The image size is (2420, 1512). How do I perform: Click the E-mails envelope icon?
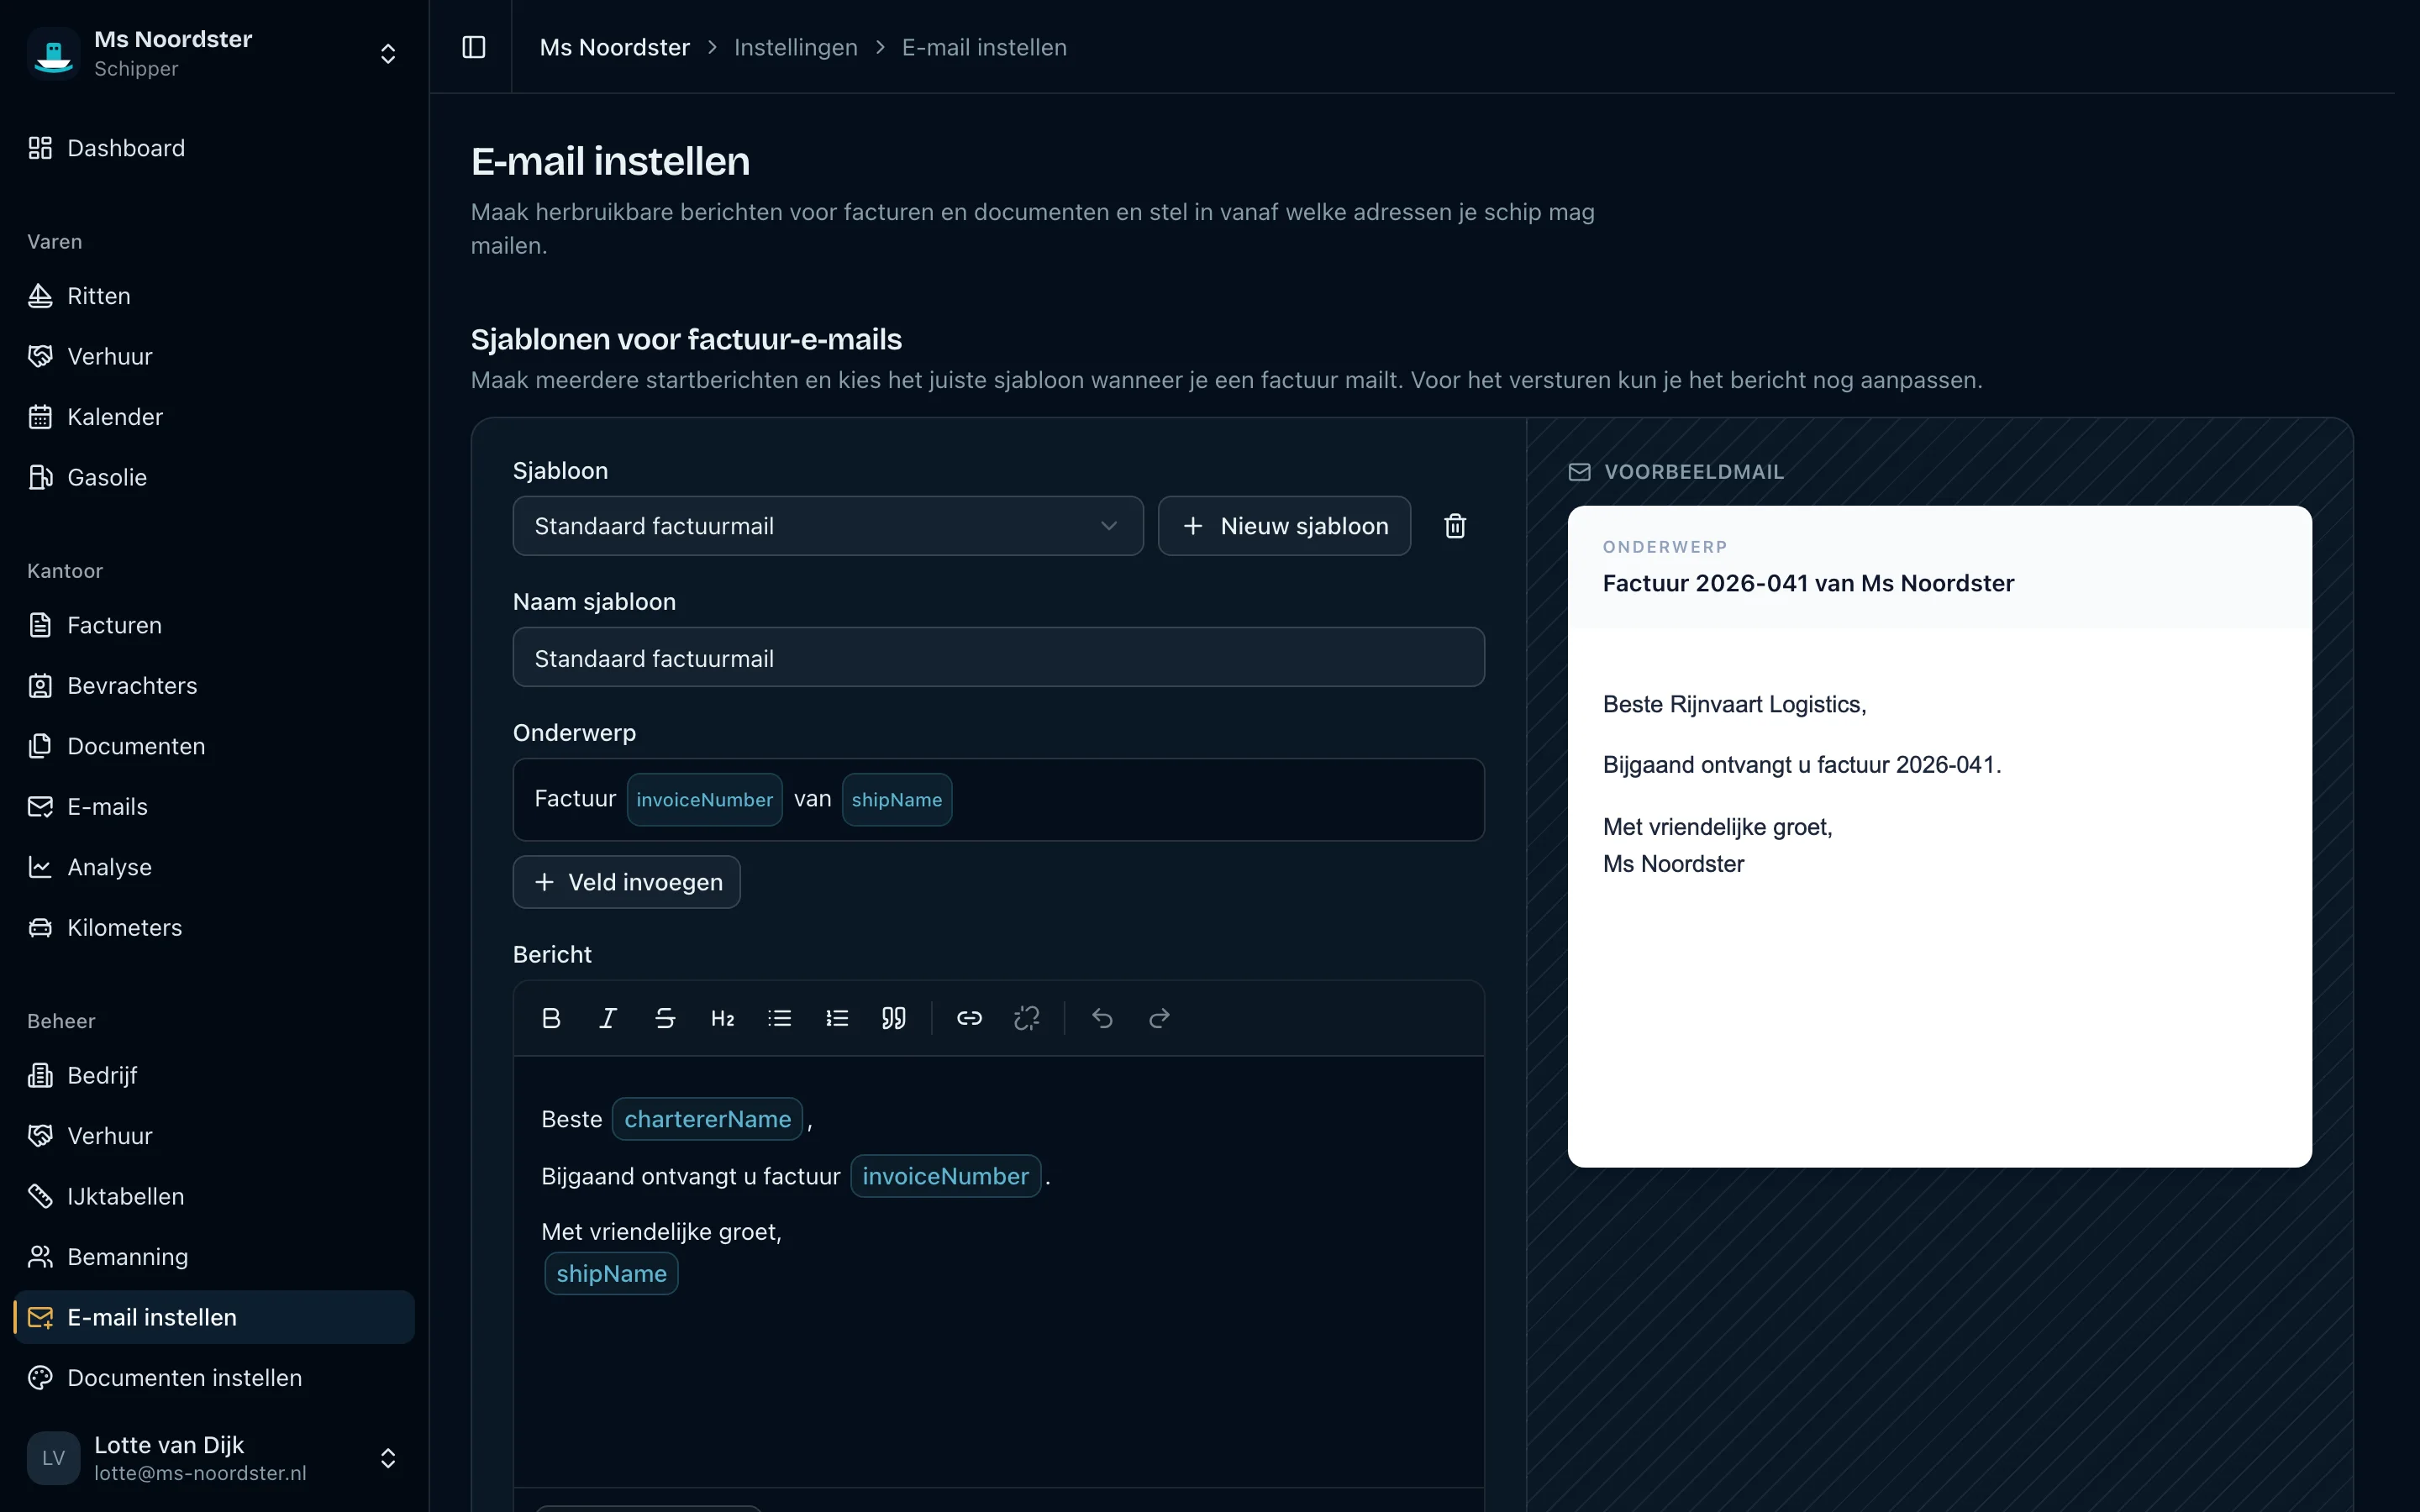pyautogui.click(x=40, y=807)
